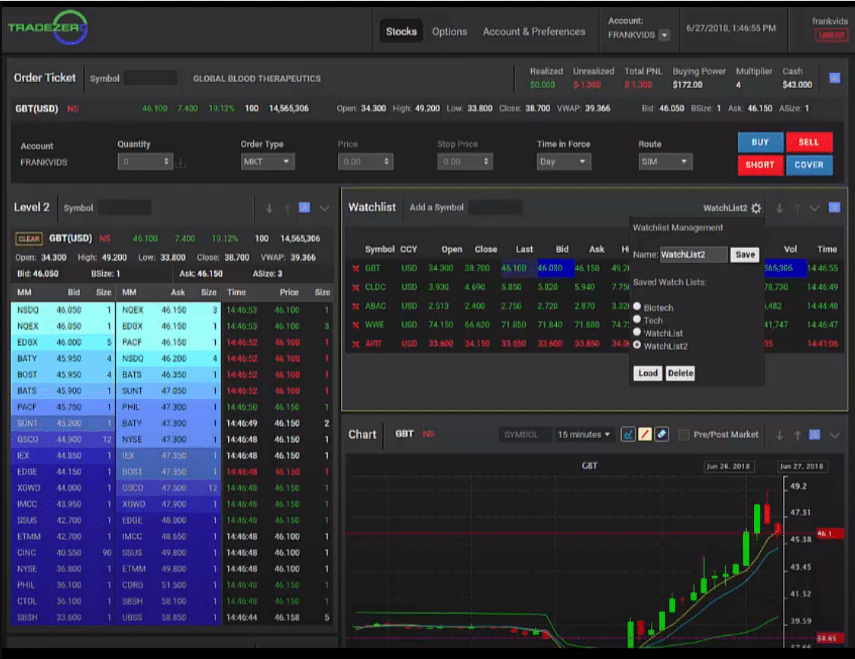The image size is (855, 659).
Task: Enable the Pre/Post Market checkbox
Action: (683, 434)
